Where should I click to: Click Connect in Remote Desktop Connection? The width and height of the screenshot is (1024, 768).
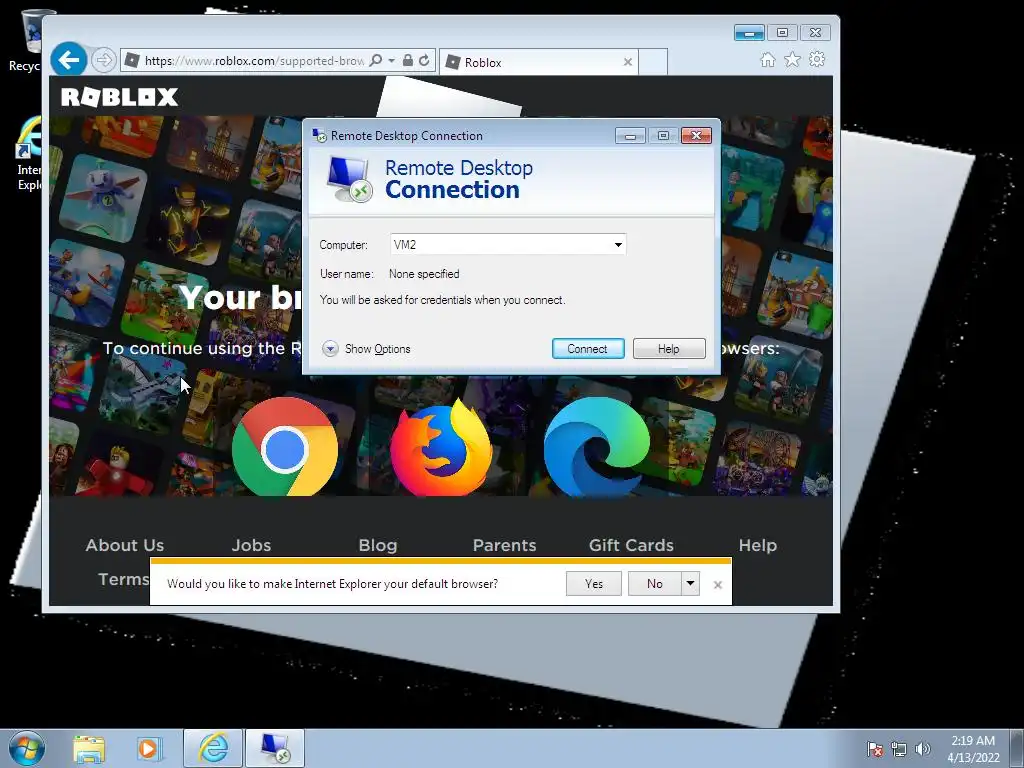click(x=588, y=349)
